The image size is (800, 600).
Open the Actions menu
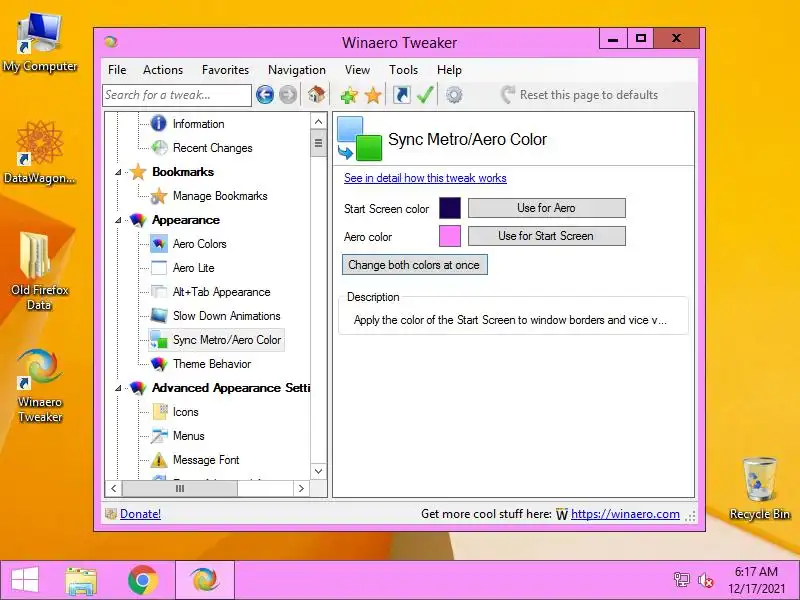click(x=163, y=70)
